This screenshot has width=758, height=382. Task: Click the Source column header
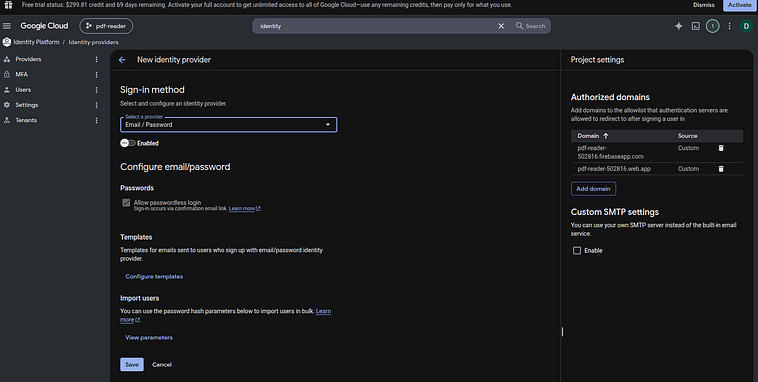(687, 136)
